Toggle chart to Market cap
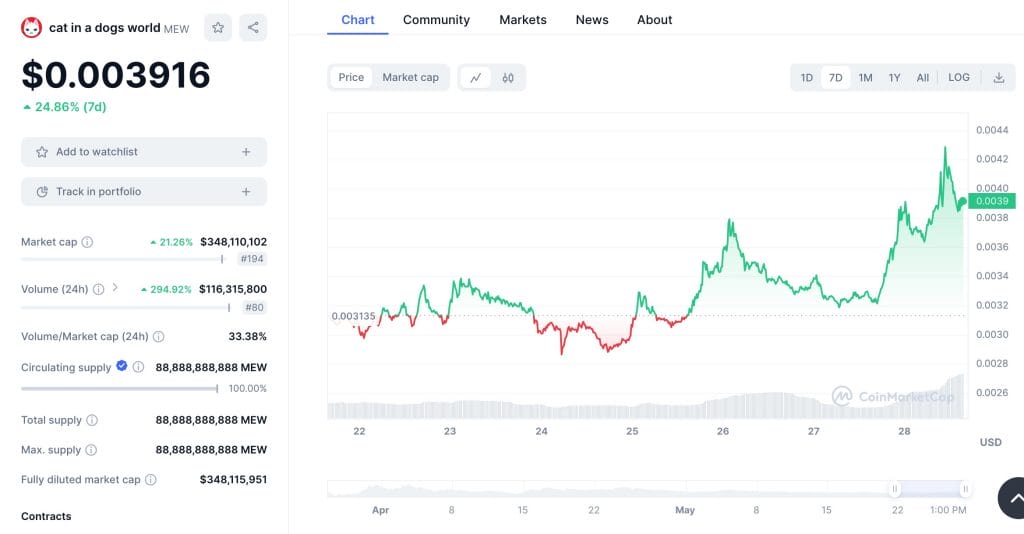1024x534 pixels. tap(410, 77)
